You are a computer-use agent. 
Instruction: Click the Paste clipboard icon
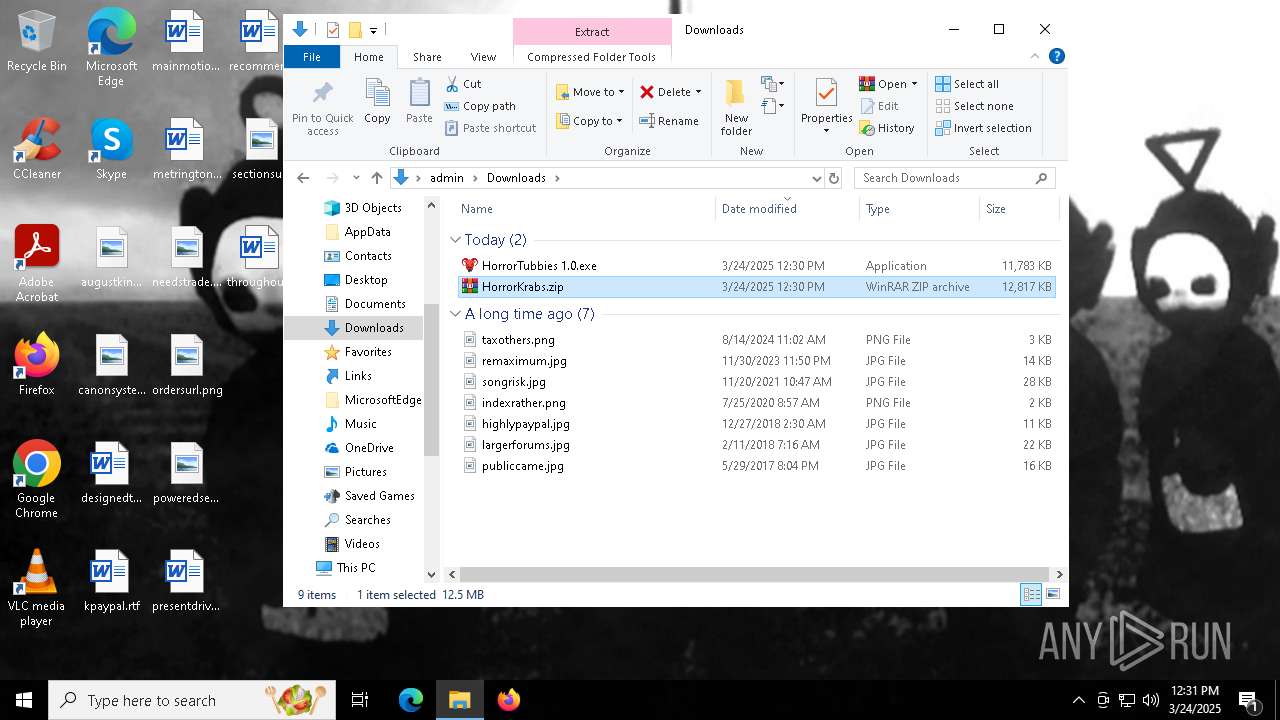click(x=419, y=93)
